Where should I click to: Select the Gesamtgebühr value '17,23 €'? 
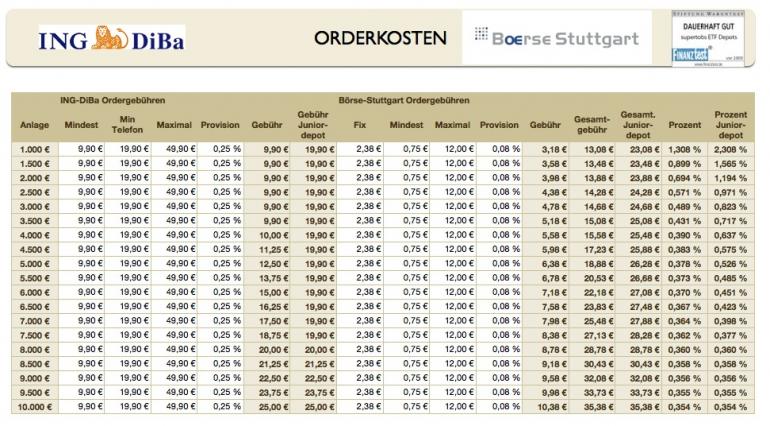pyautogui.click(x=599, y=250)
